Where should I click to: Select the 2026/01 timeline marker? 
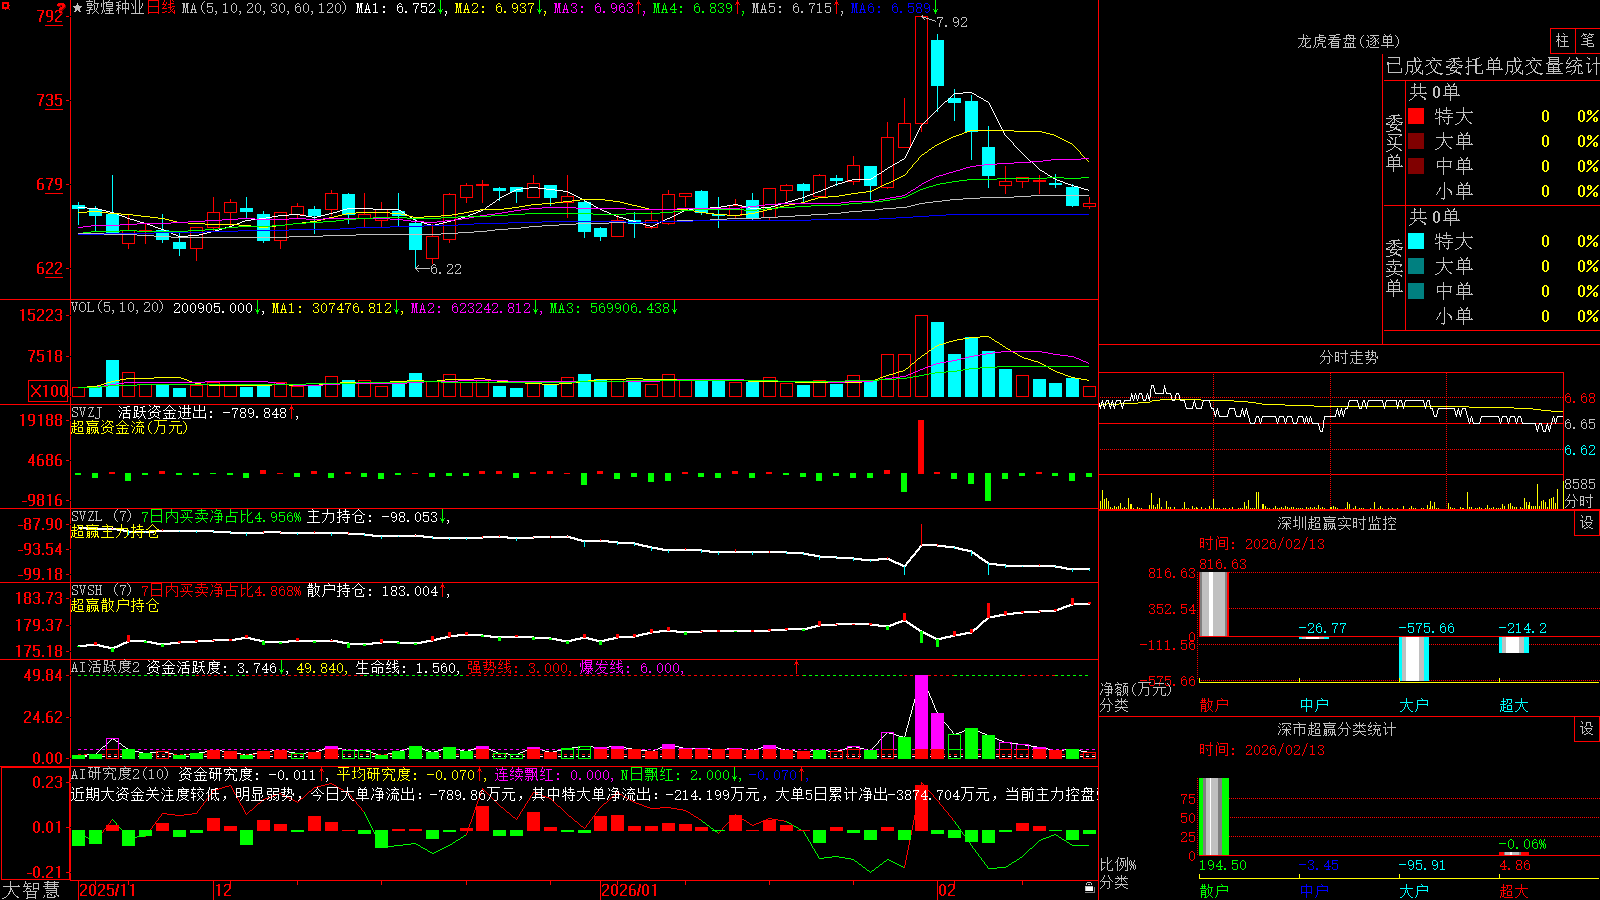[x=629, y=890]
